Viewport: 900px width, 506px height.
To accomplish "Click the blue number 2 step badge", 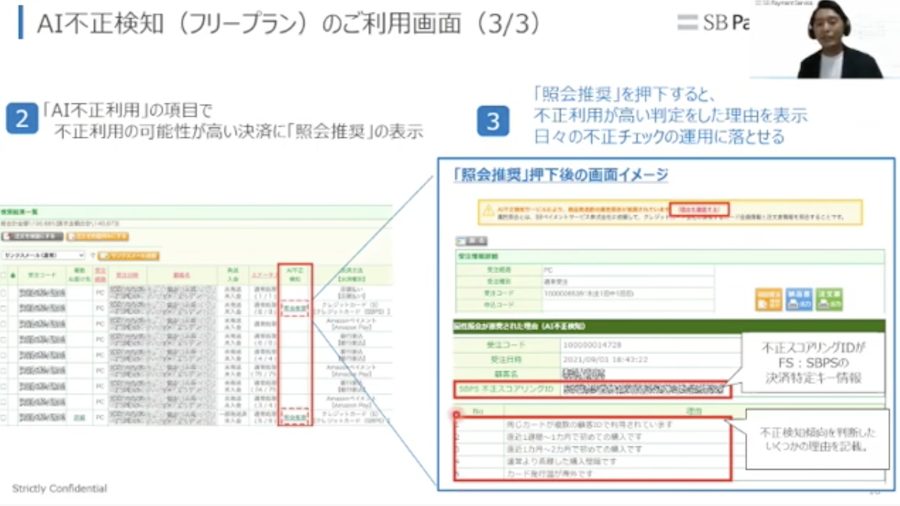I will tap(22, 119).
